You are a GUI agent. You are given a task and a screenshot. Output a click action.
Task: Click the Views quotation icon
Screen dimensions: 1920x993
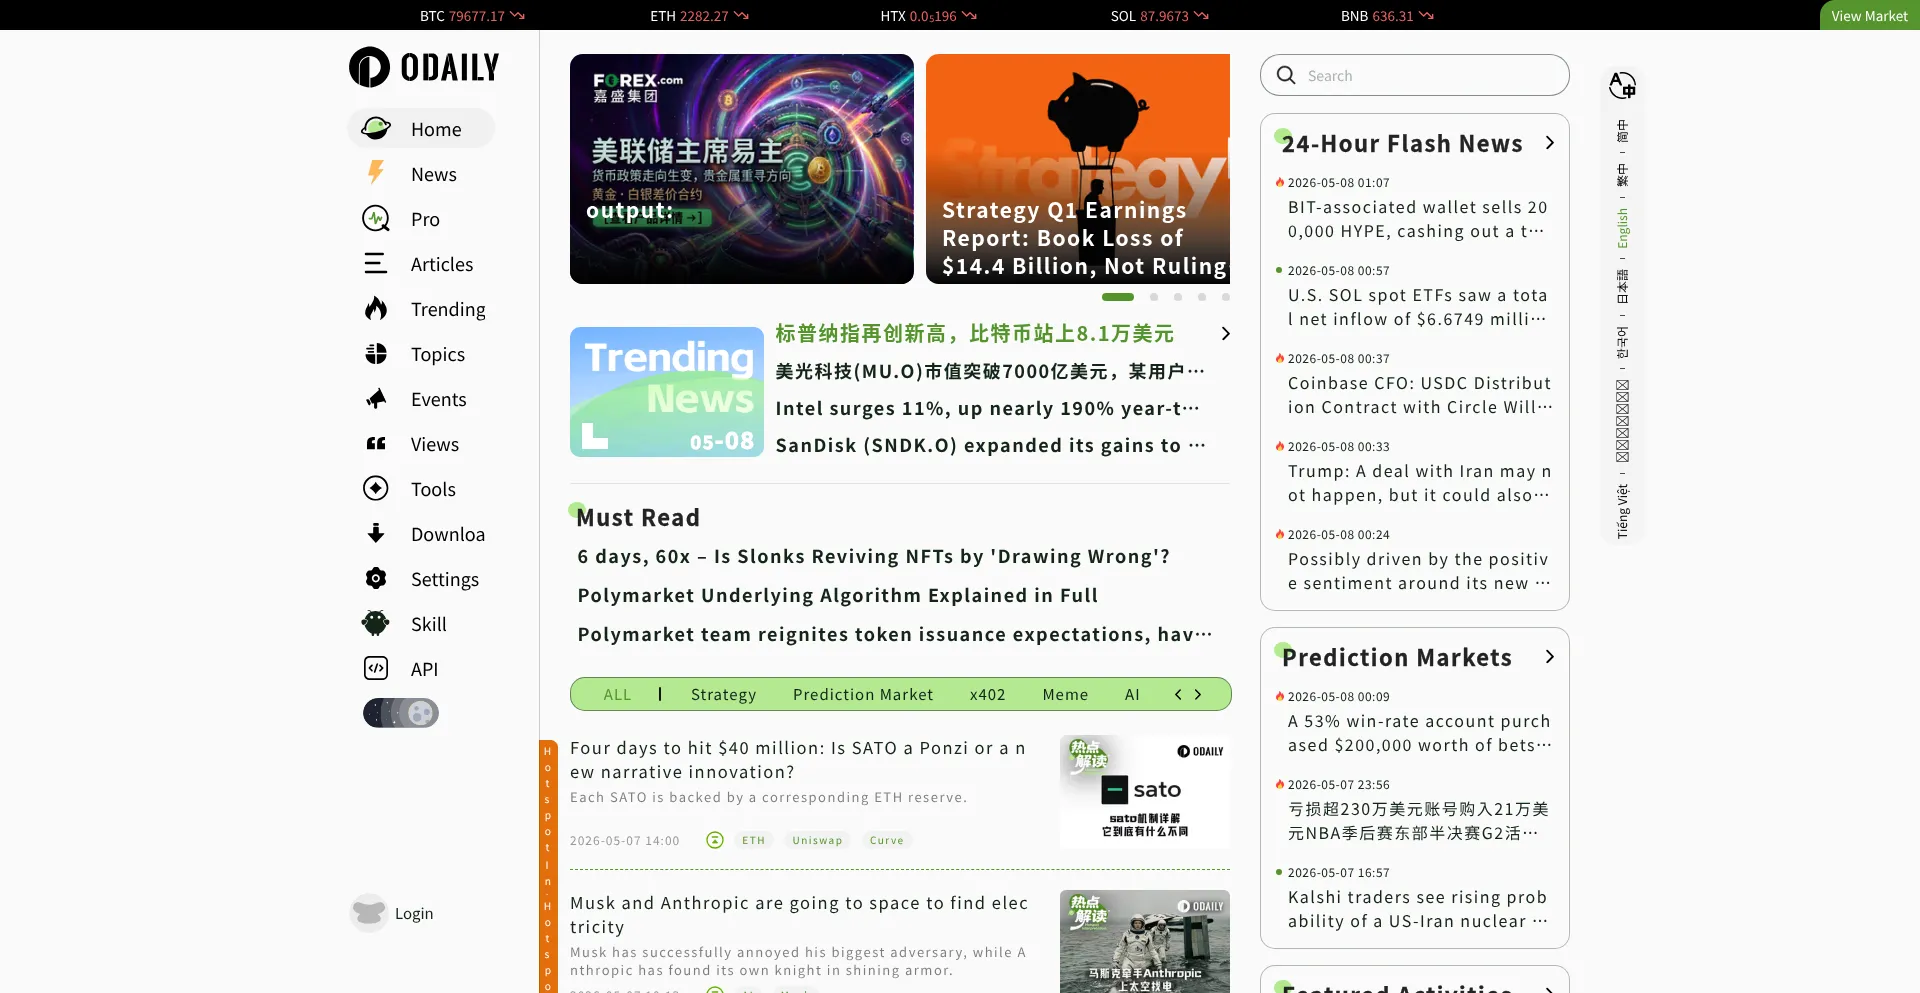coord(376,443)
